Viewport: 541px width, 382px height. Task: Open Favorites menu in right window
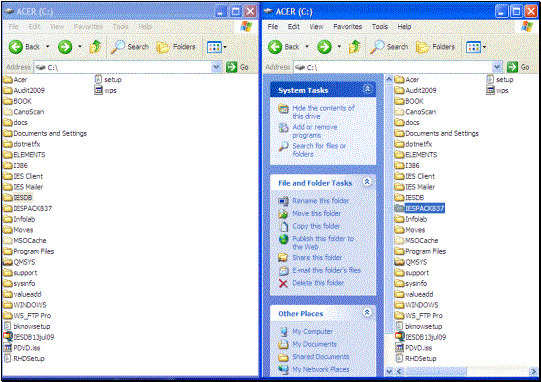[x=347, y=27]
